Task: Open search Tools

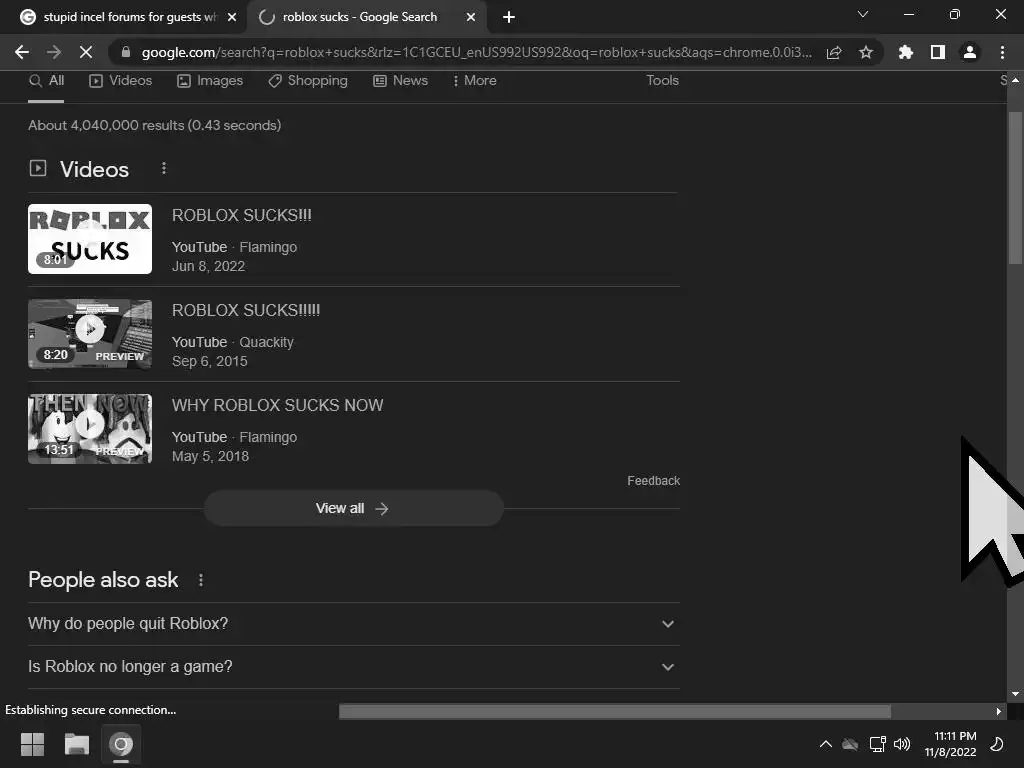Action: [662, 80]
